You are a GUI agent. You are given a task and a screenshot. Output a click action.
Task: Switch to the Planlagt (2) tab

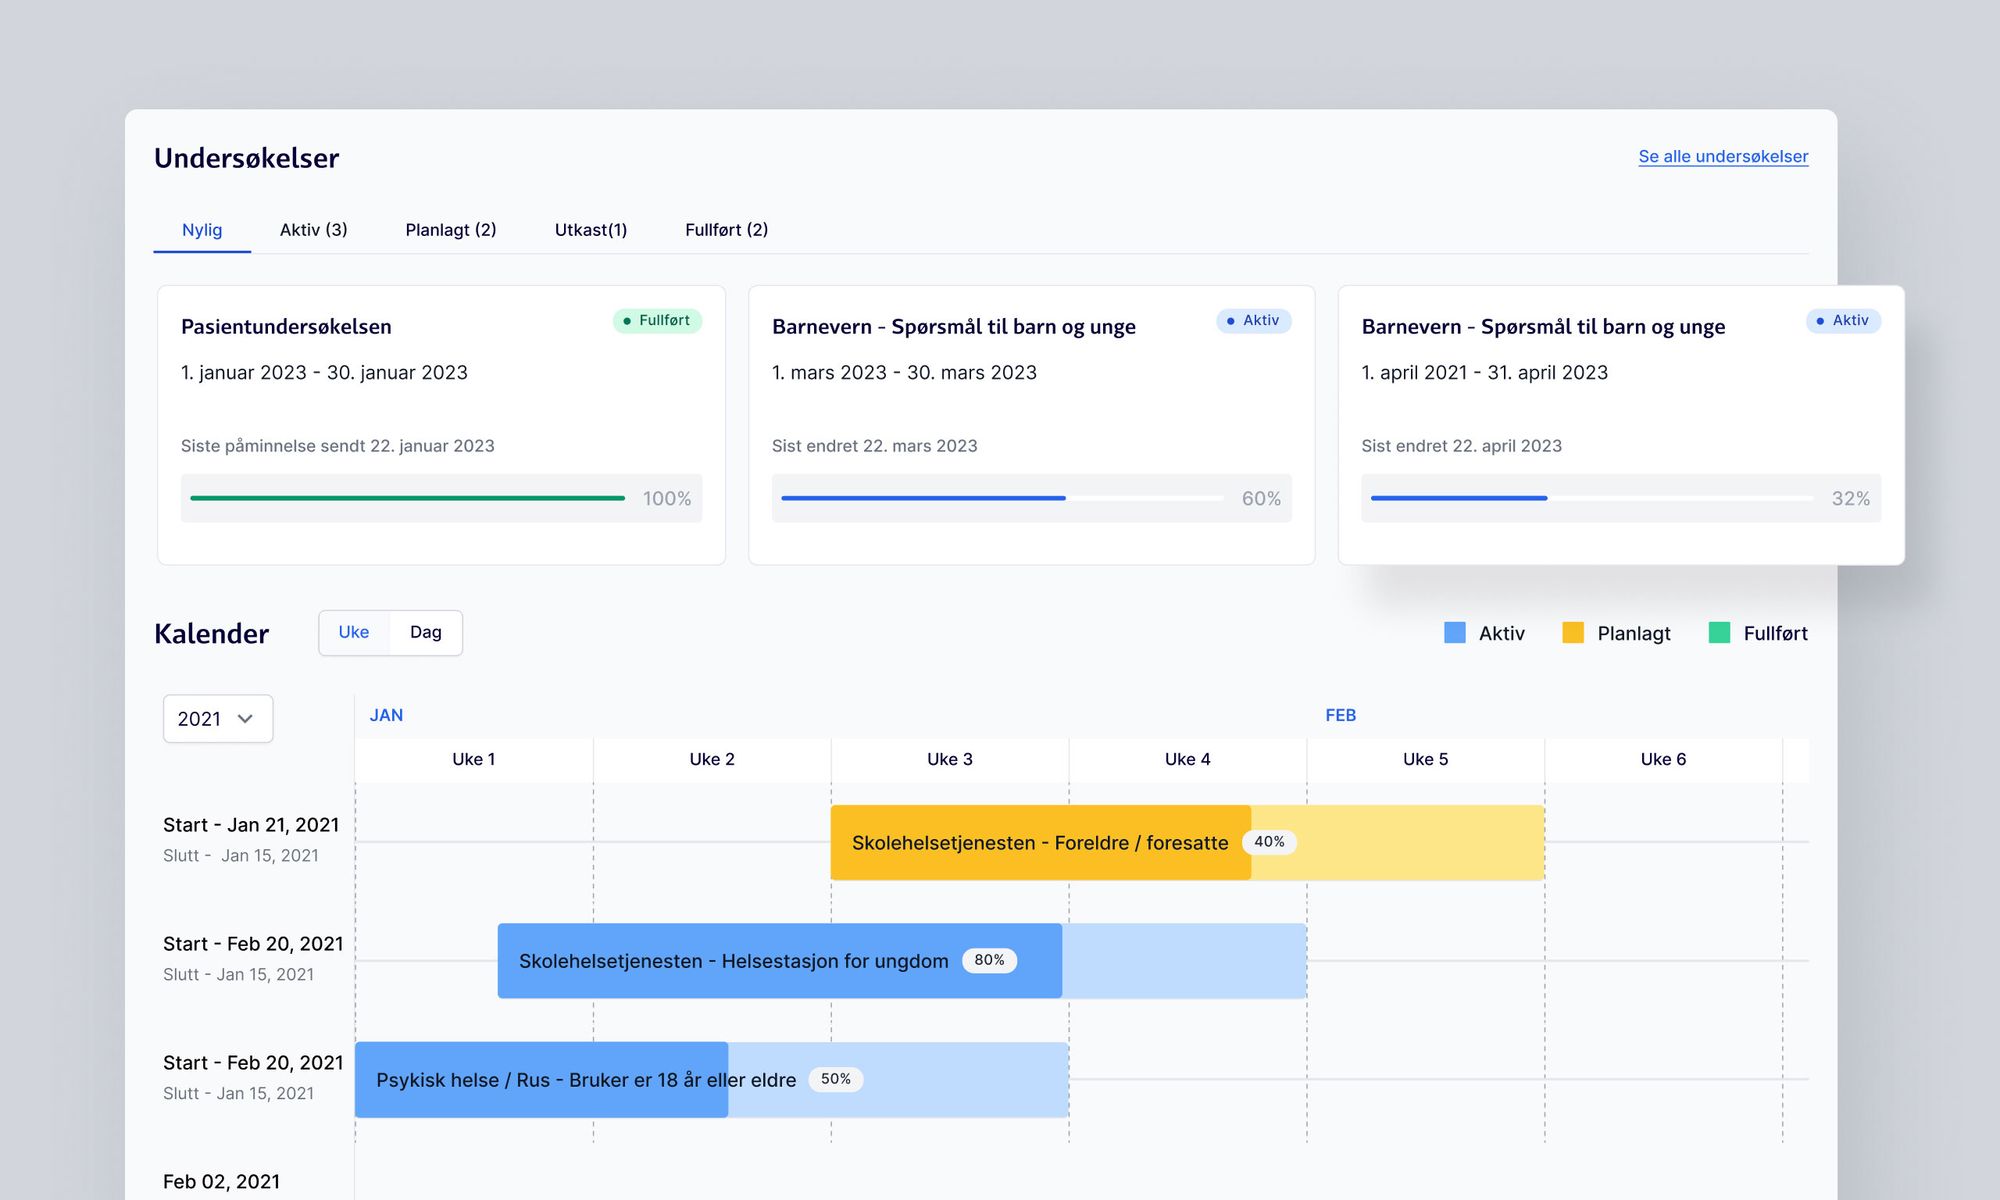451,230
